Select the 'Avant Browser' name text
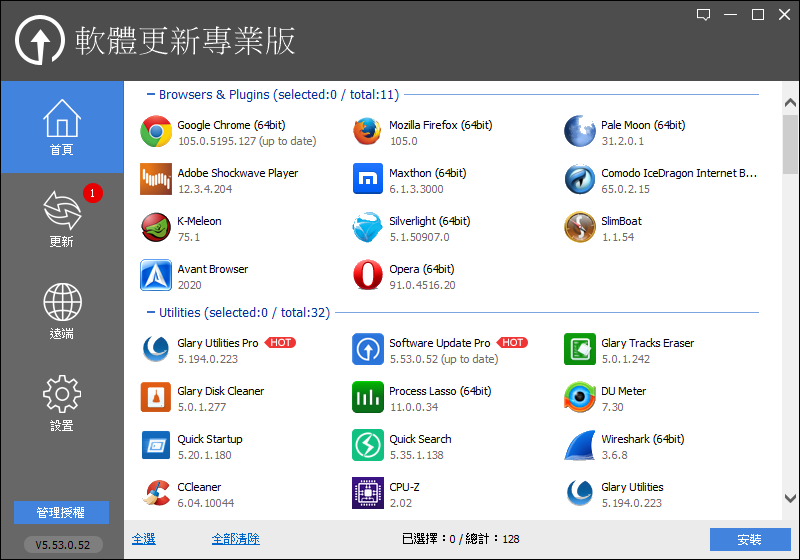800x560 pixels. coord(213,269)
